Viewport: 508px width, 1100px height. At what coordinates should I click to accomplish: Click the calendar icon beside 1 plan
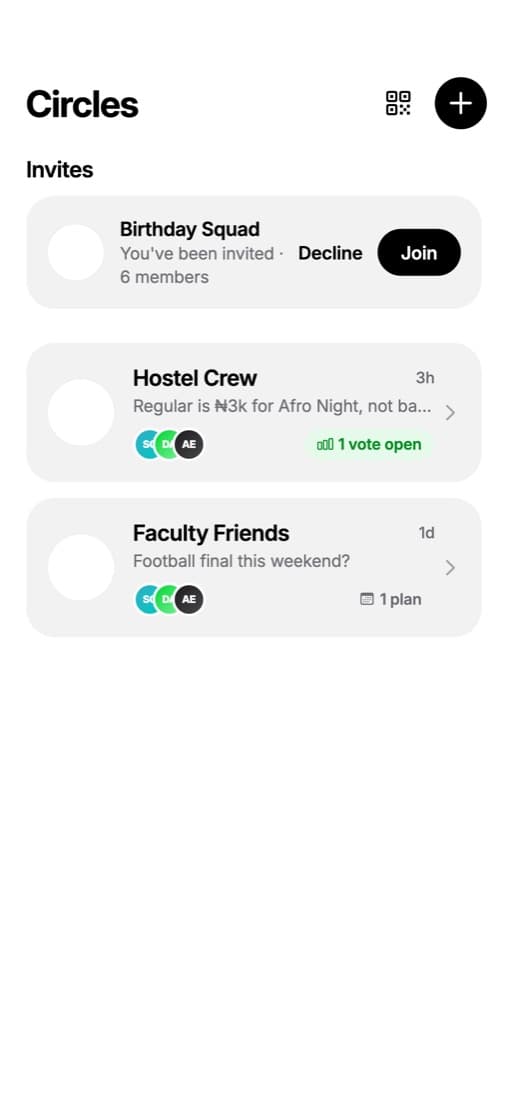click(x=366, y=599)
